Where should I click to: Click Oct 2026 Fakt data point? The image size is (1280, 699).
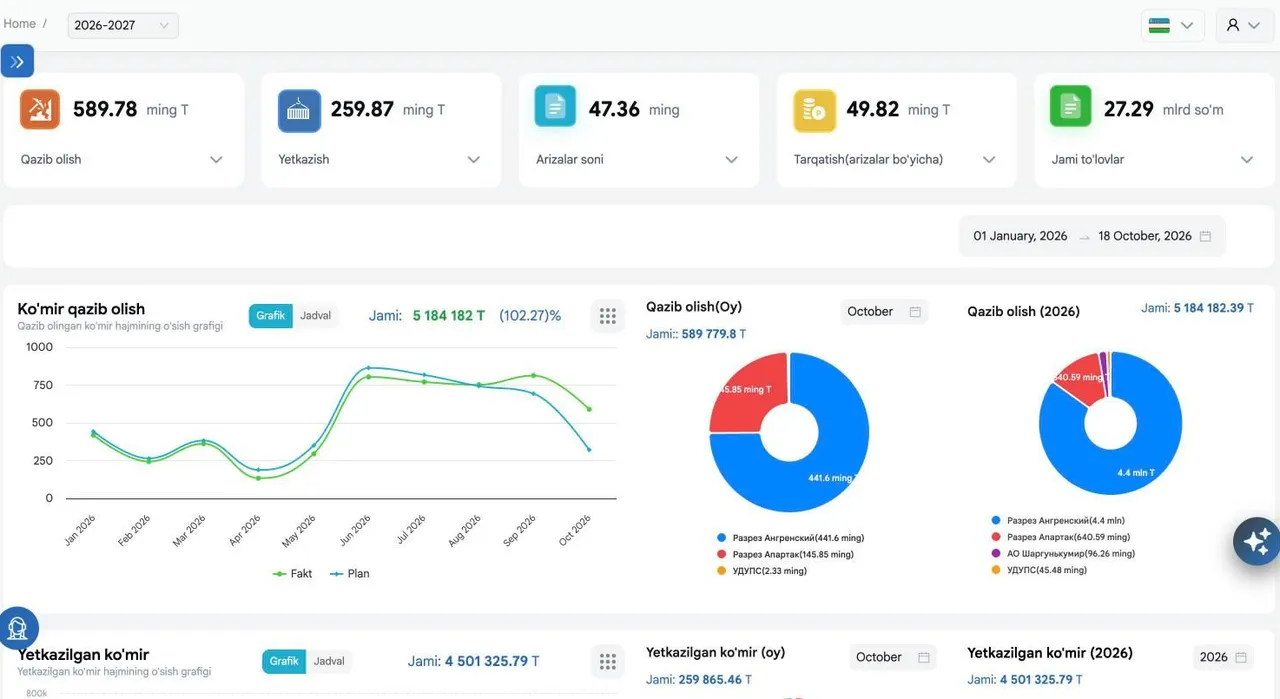(589, 409)
